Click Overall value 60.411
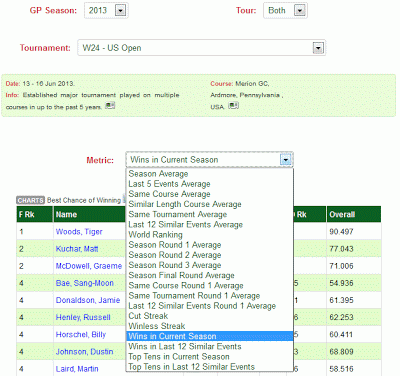 [x=341, y=335]
